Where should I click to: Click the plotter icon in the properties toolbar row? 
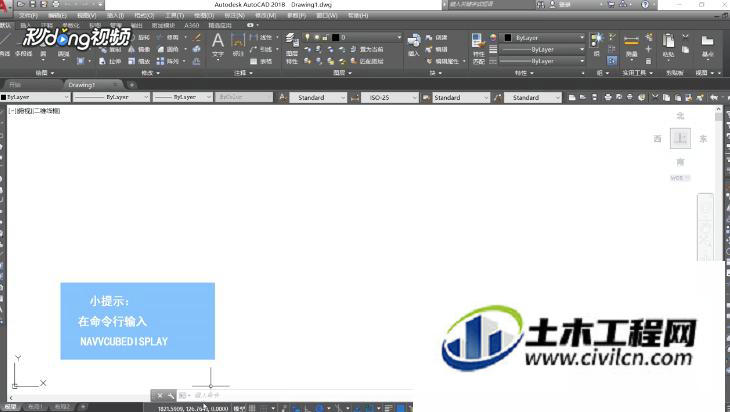click(x=608, y=97)
